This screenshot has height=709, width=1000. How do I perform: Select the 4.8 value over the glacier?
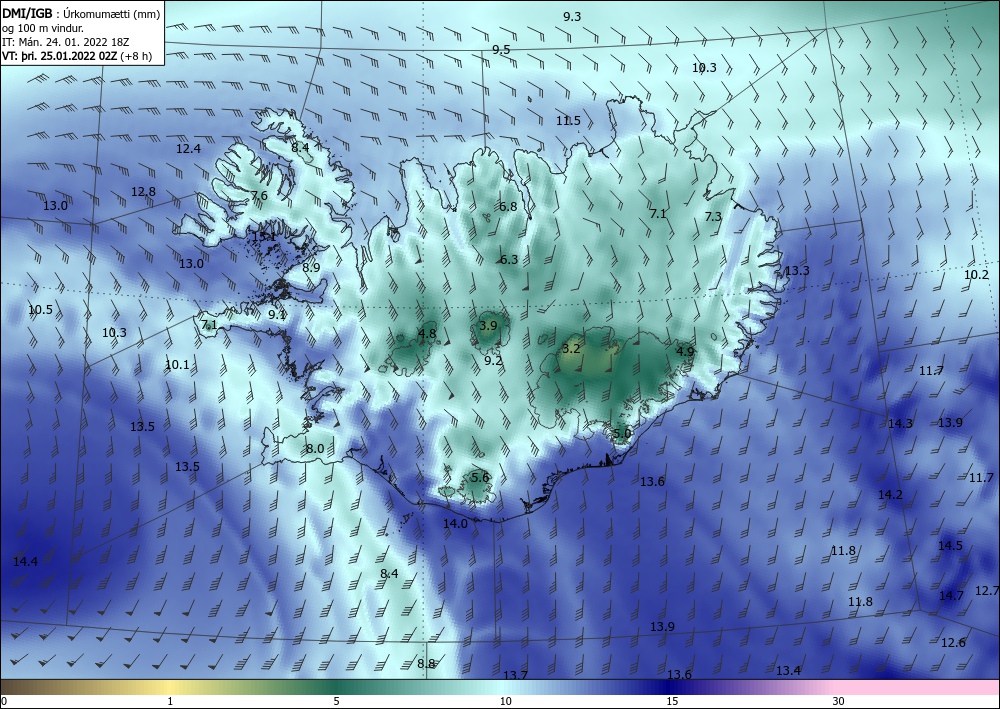click(427, 333)
